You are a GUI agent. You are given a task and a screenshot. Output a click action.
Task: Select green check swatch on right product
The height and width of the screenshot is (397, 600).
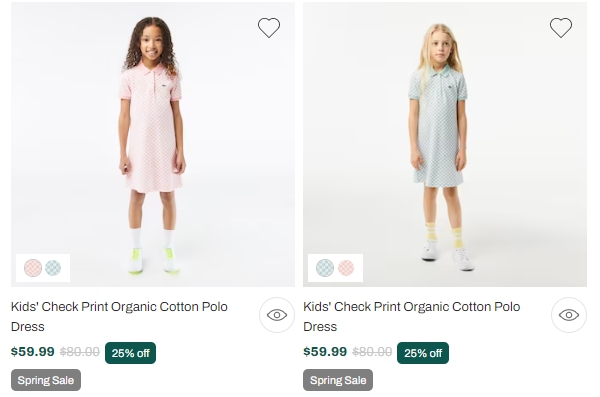click(325, 268)
